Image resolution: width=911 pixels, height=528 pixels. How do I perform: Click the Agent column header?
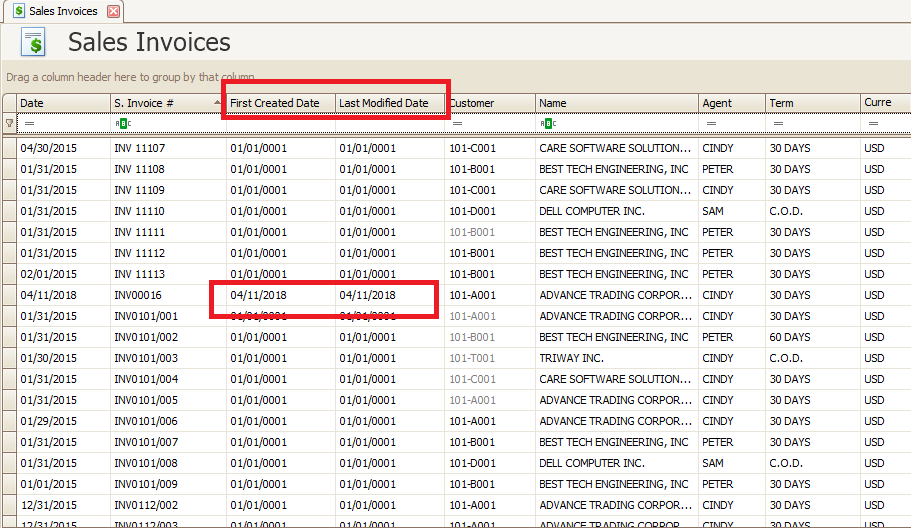click(x=731, y=103)
